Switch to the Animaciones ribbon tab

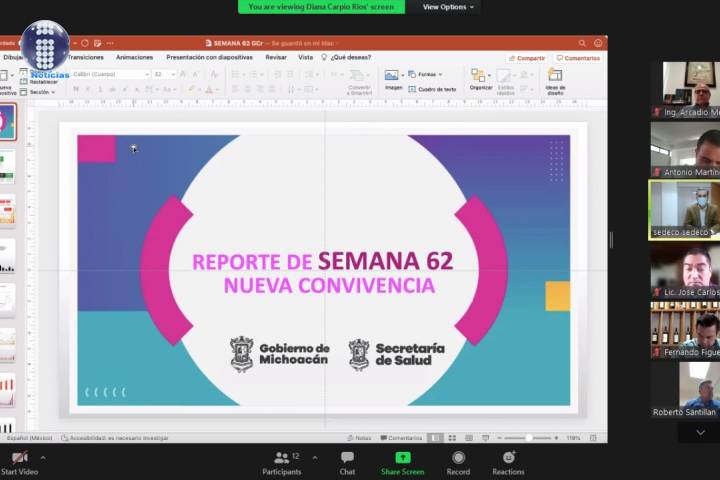[x=134, y=57]
